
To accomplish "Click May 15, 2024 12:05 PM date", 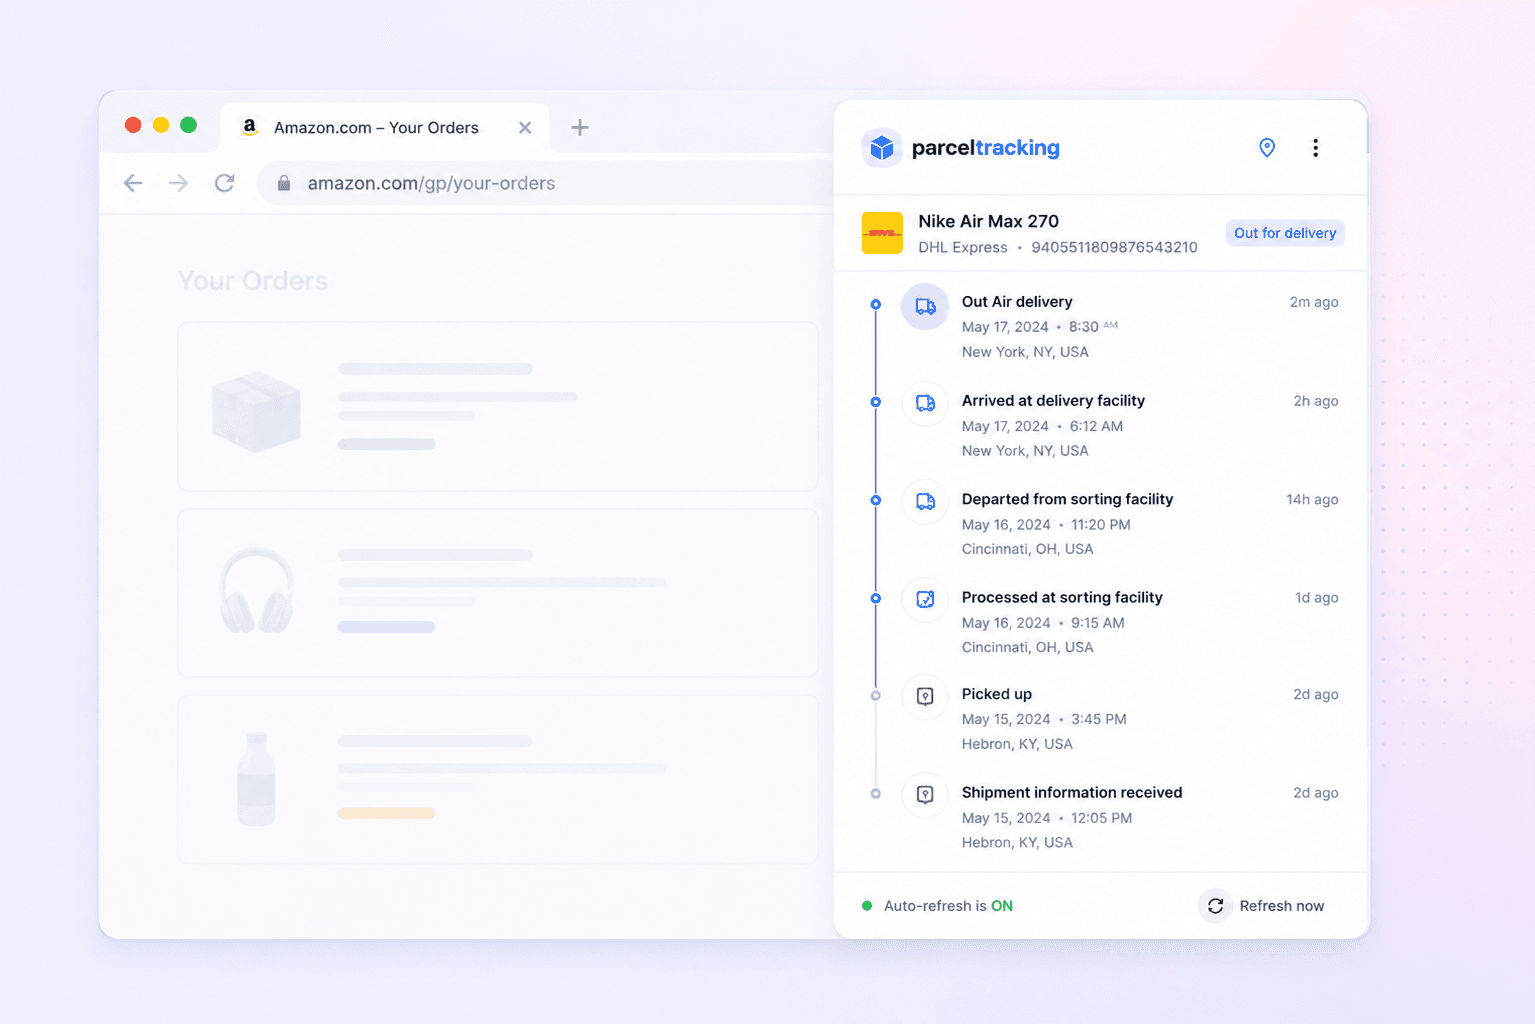I will tap(1047, 818).
